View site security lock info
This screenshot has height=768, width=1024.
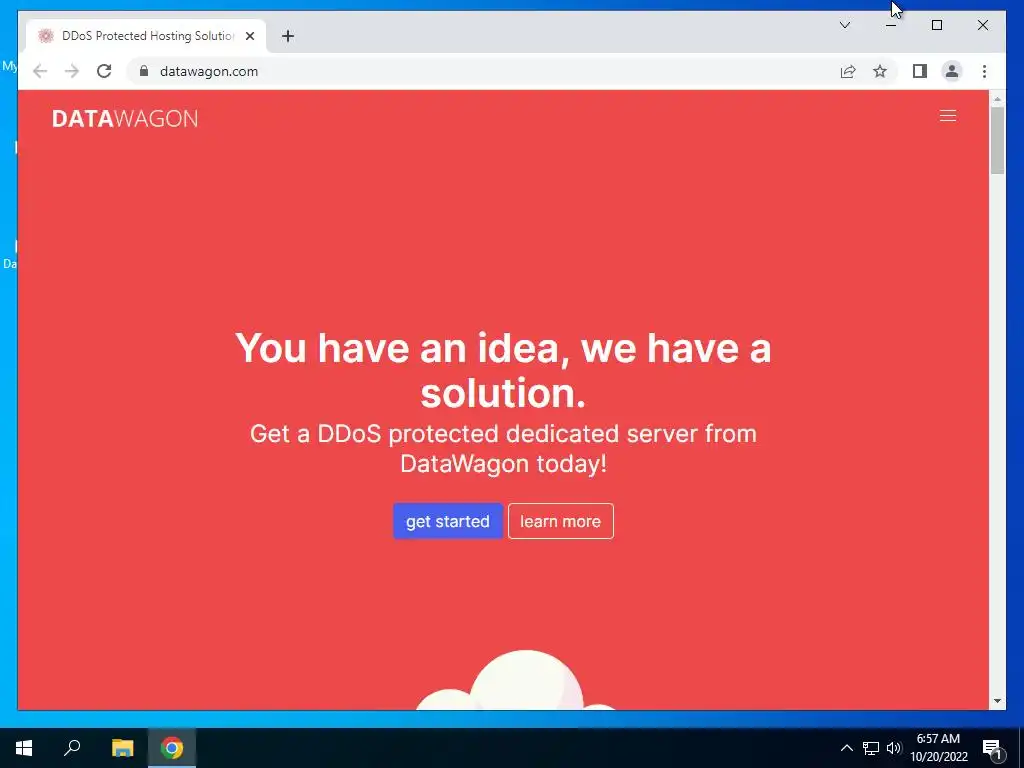tap(144, 71)
